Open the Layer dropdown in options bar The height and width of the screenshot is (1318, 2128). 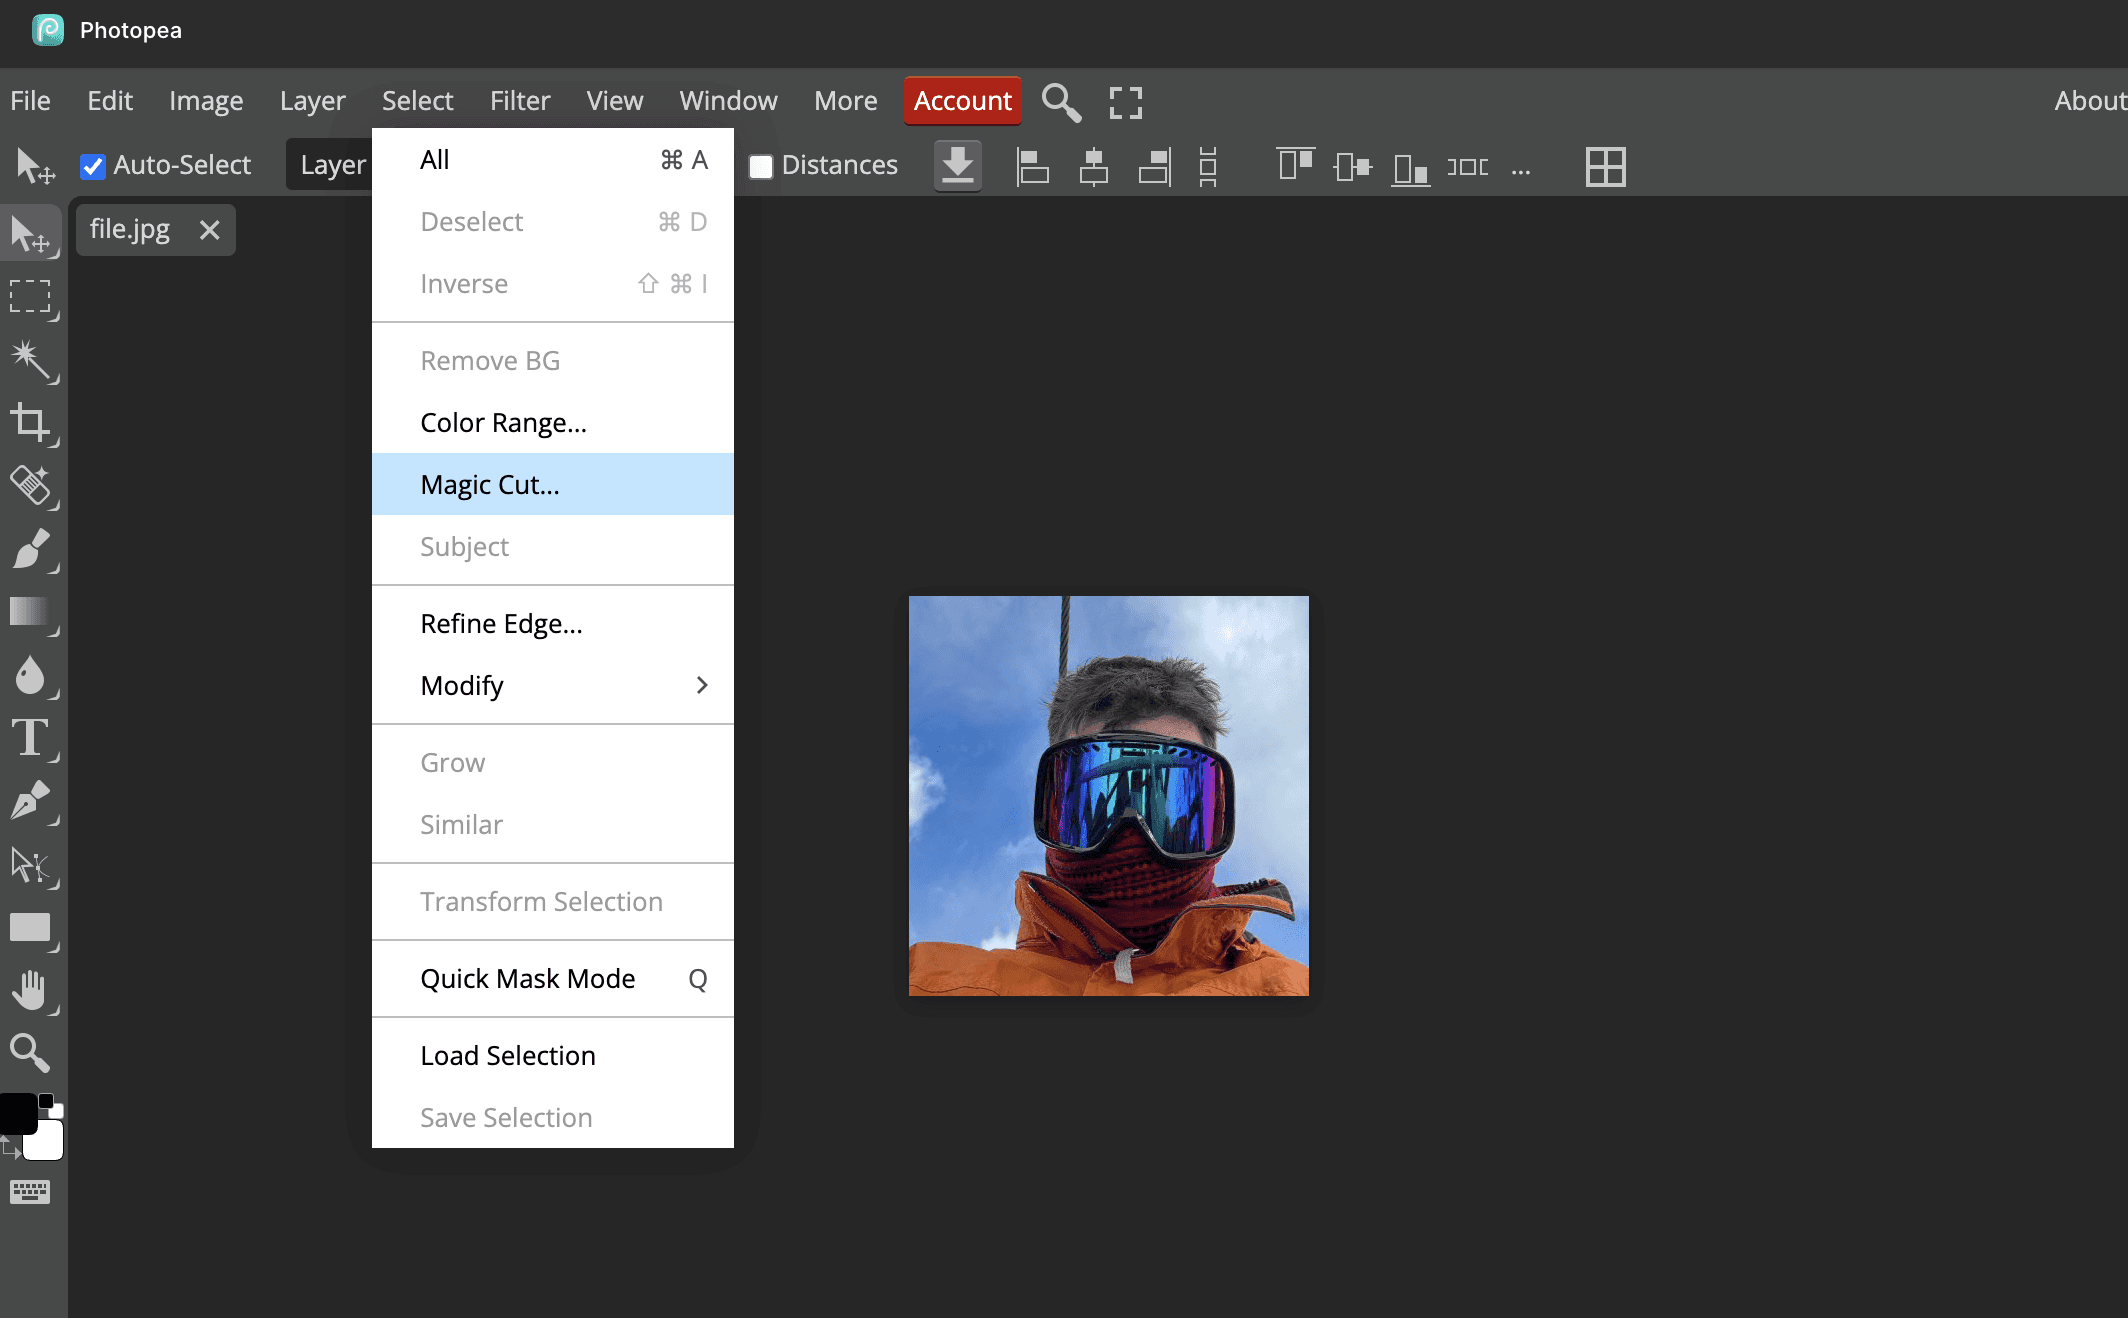tap(332, 165)
